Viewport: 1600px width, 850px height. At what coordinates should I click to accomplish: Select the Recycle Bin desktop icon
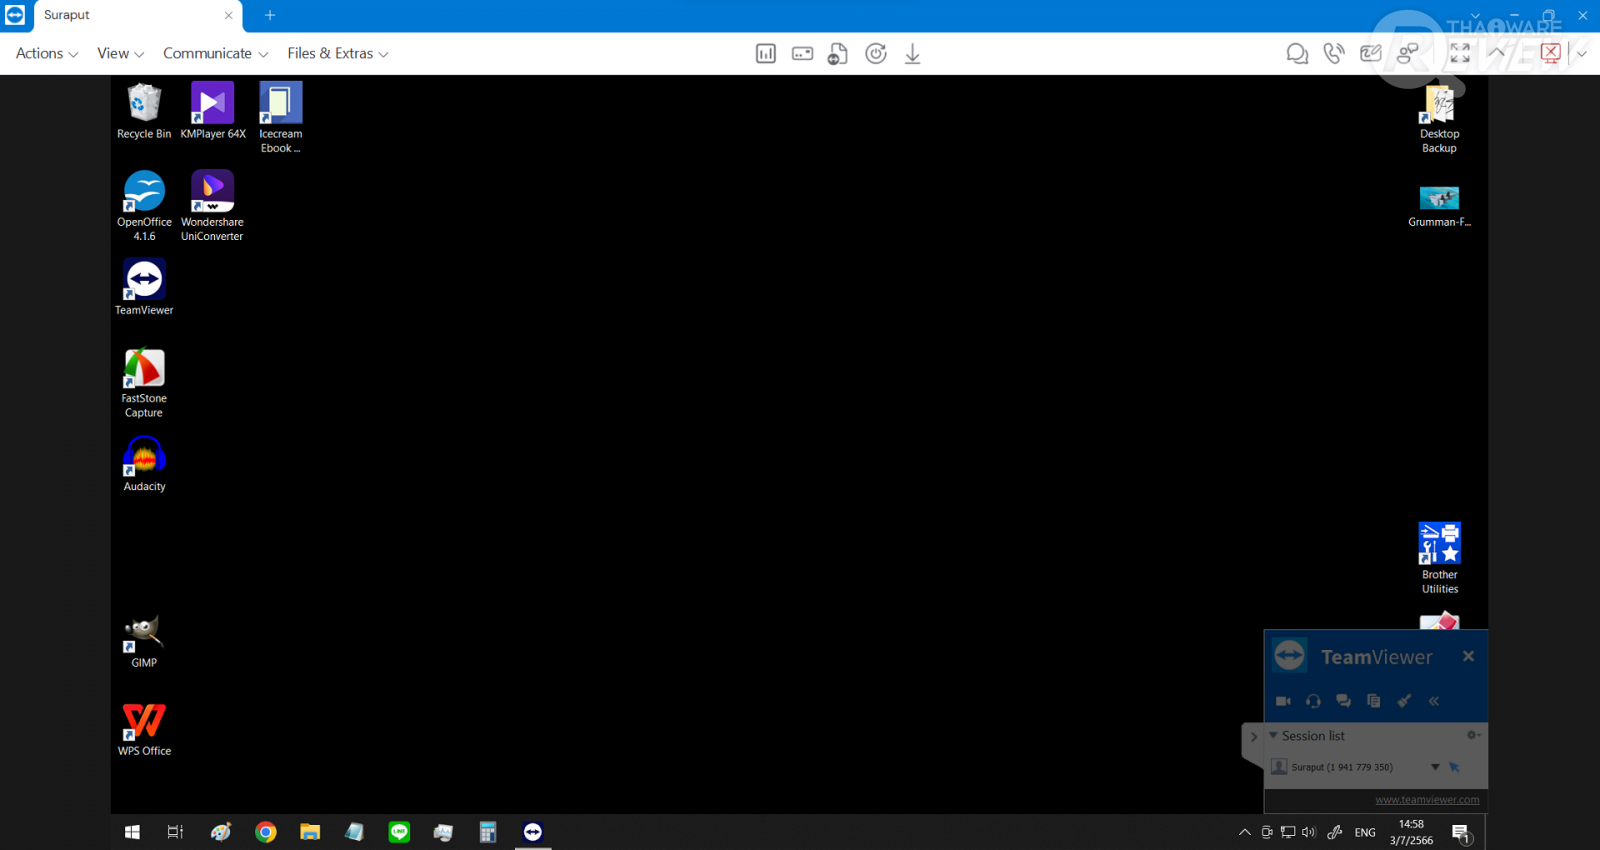[144, 111]
